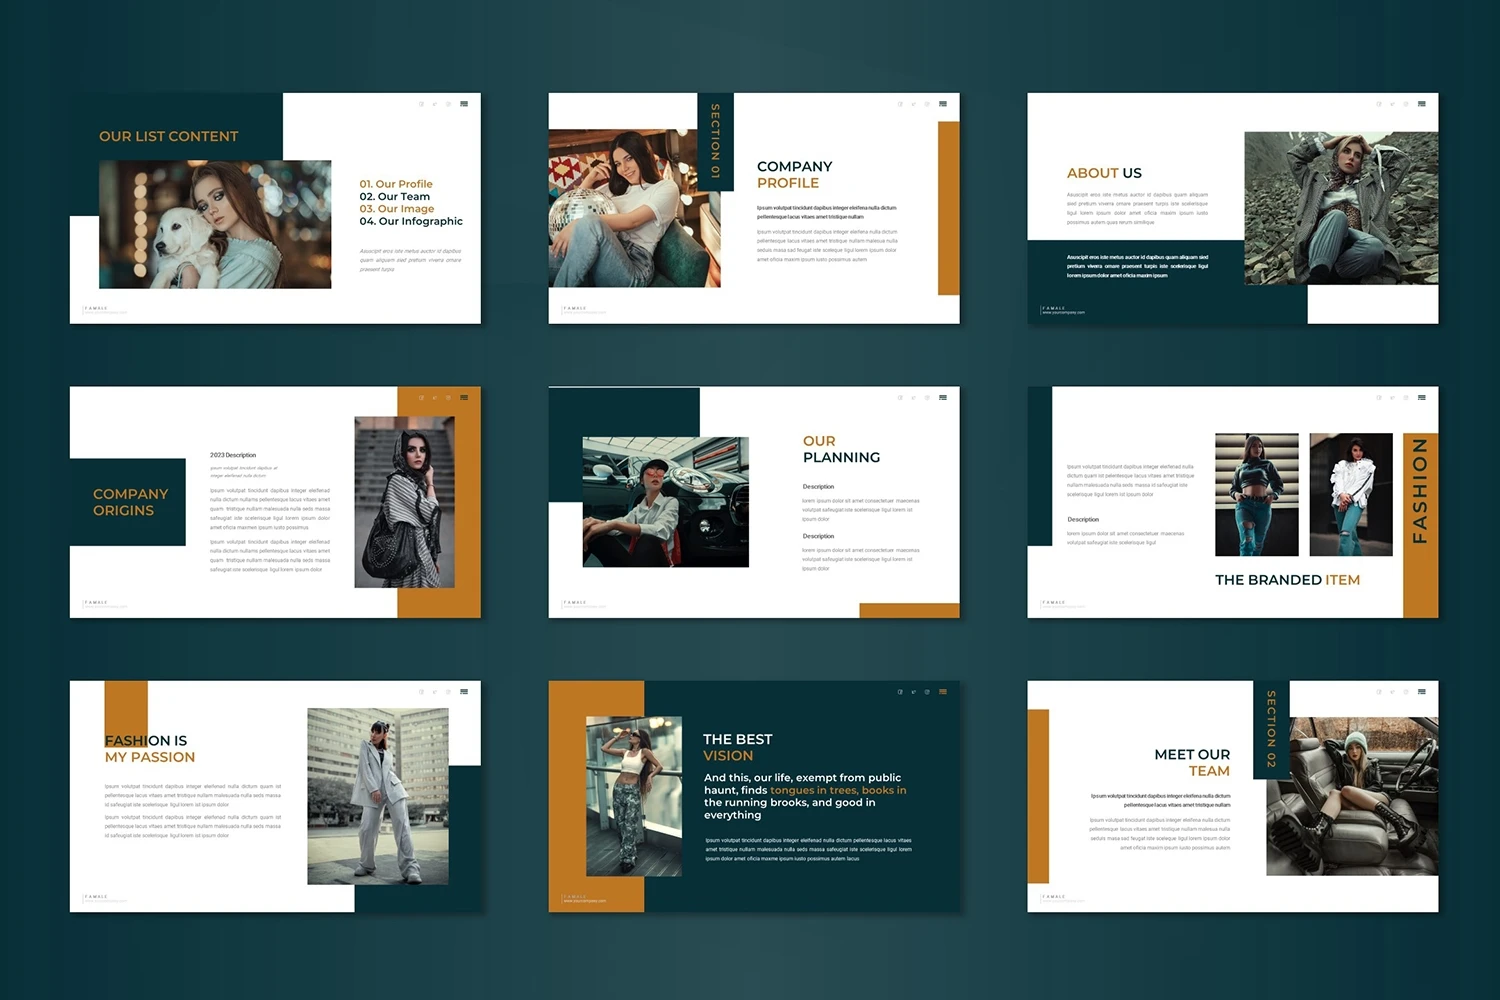Open the hamburger menu on Our Planning slide

(943, 398)
